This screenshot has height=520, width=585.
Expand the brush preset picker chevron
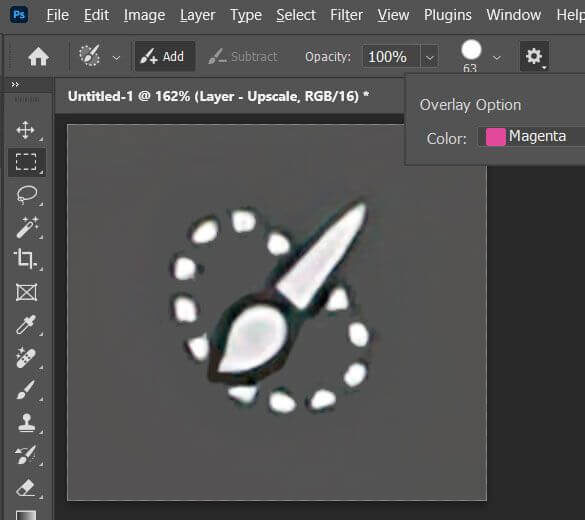[x=497, y=58]
